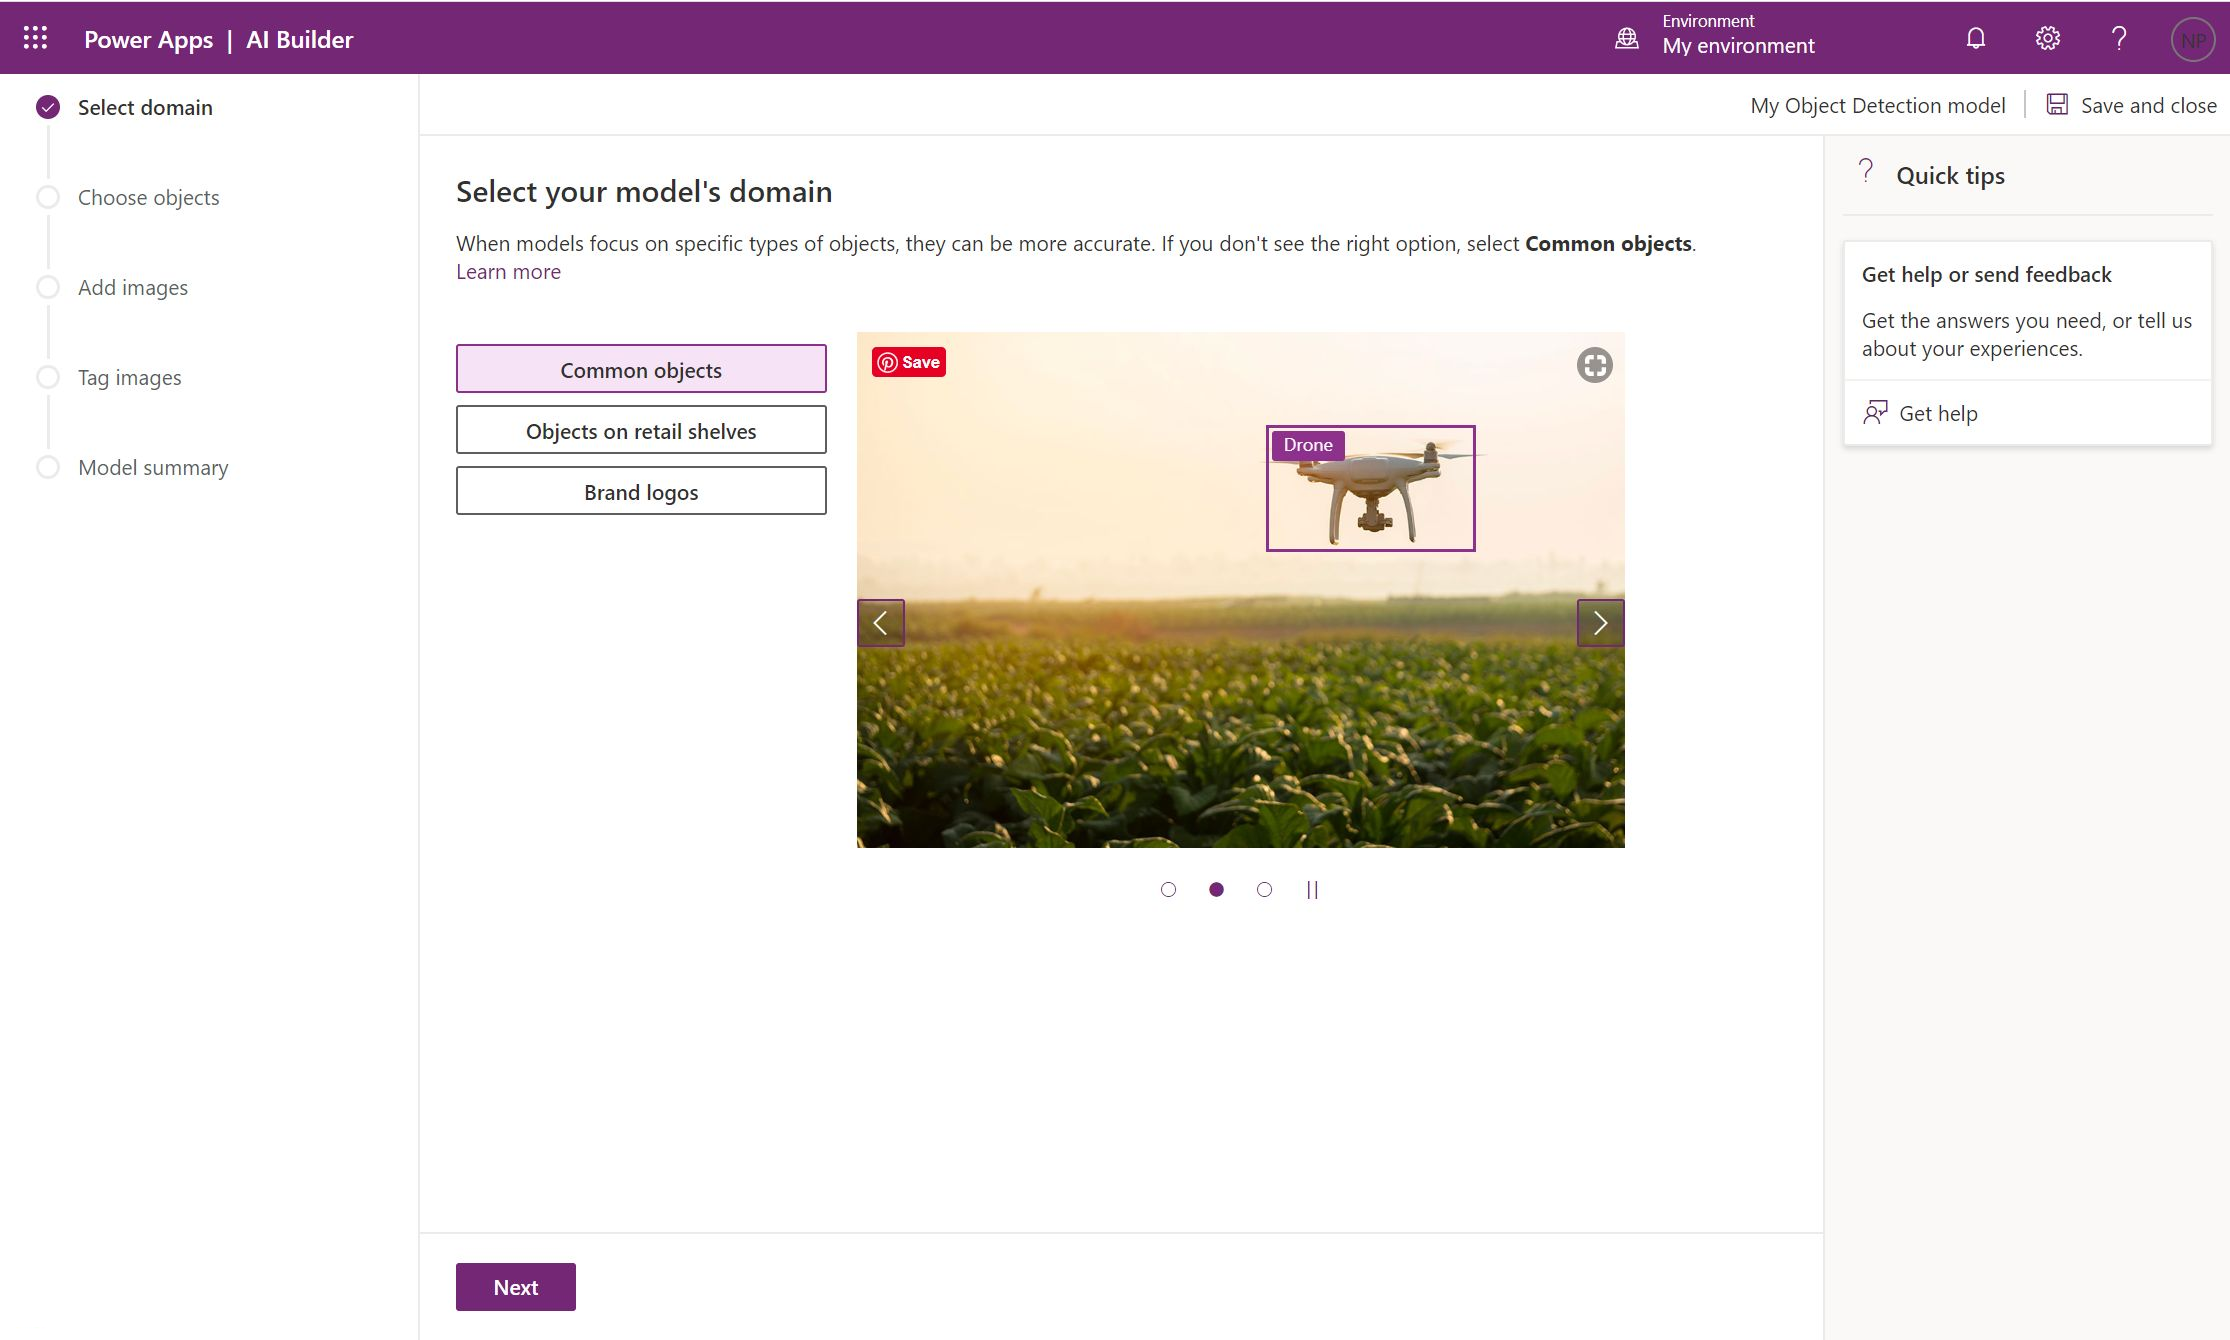Pause the image carousel

1312,889
